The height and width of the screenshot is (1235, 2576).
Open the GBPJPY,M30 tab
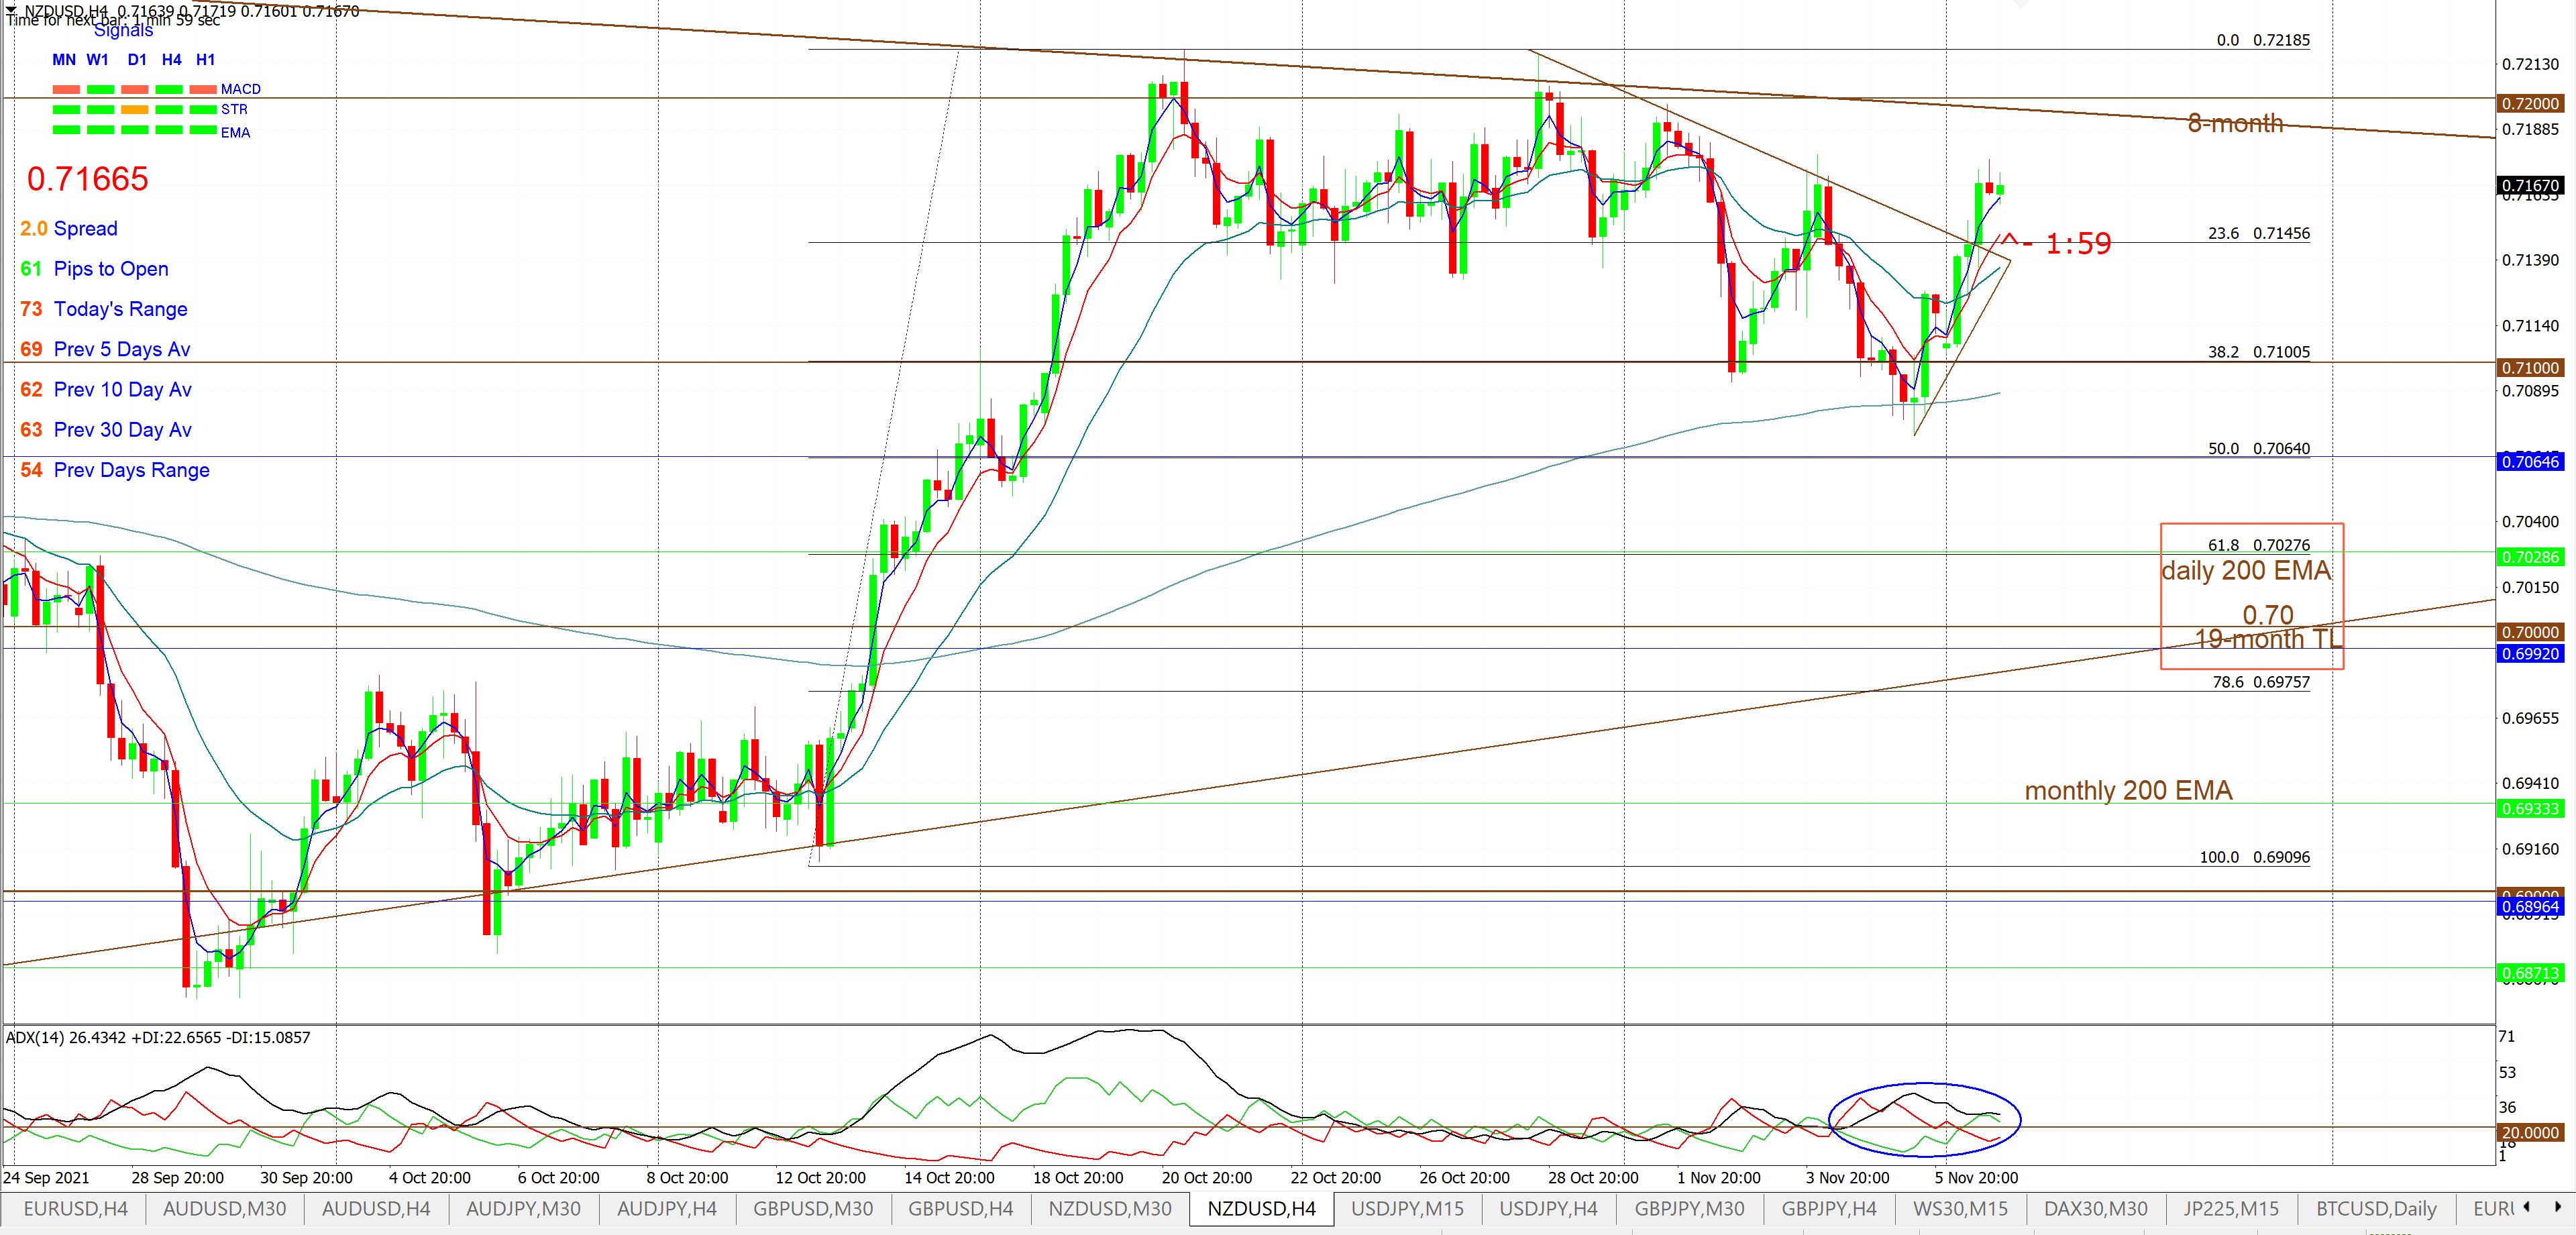coord(1689,1208)
